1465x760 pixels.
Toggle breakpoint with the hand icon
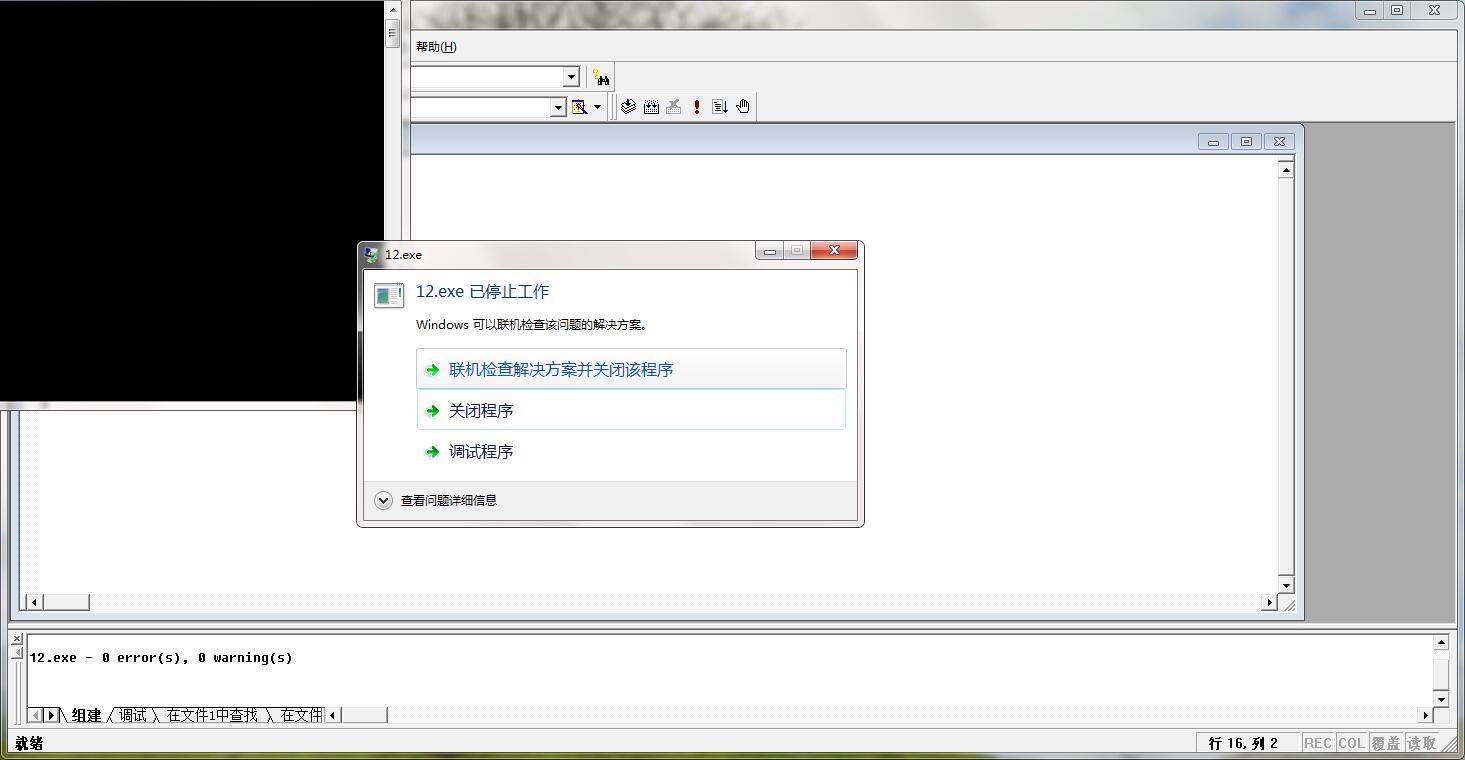tap(743, 106)
